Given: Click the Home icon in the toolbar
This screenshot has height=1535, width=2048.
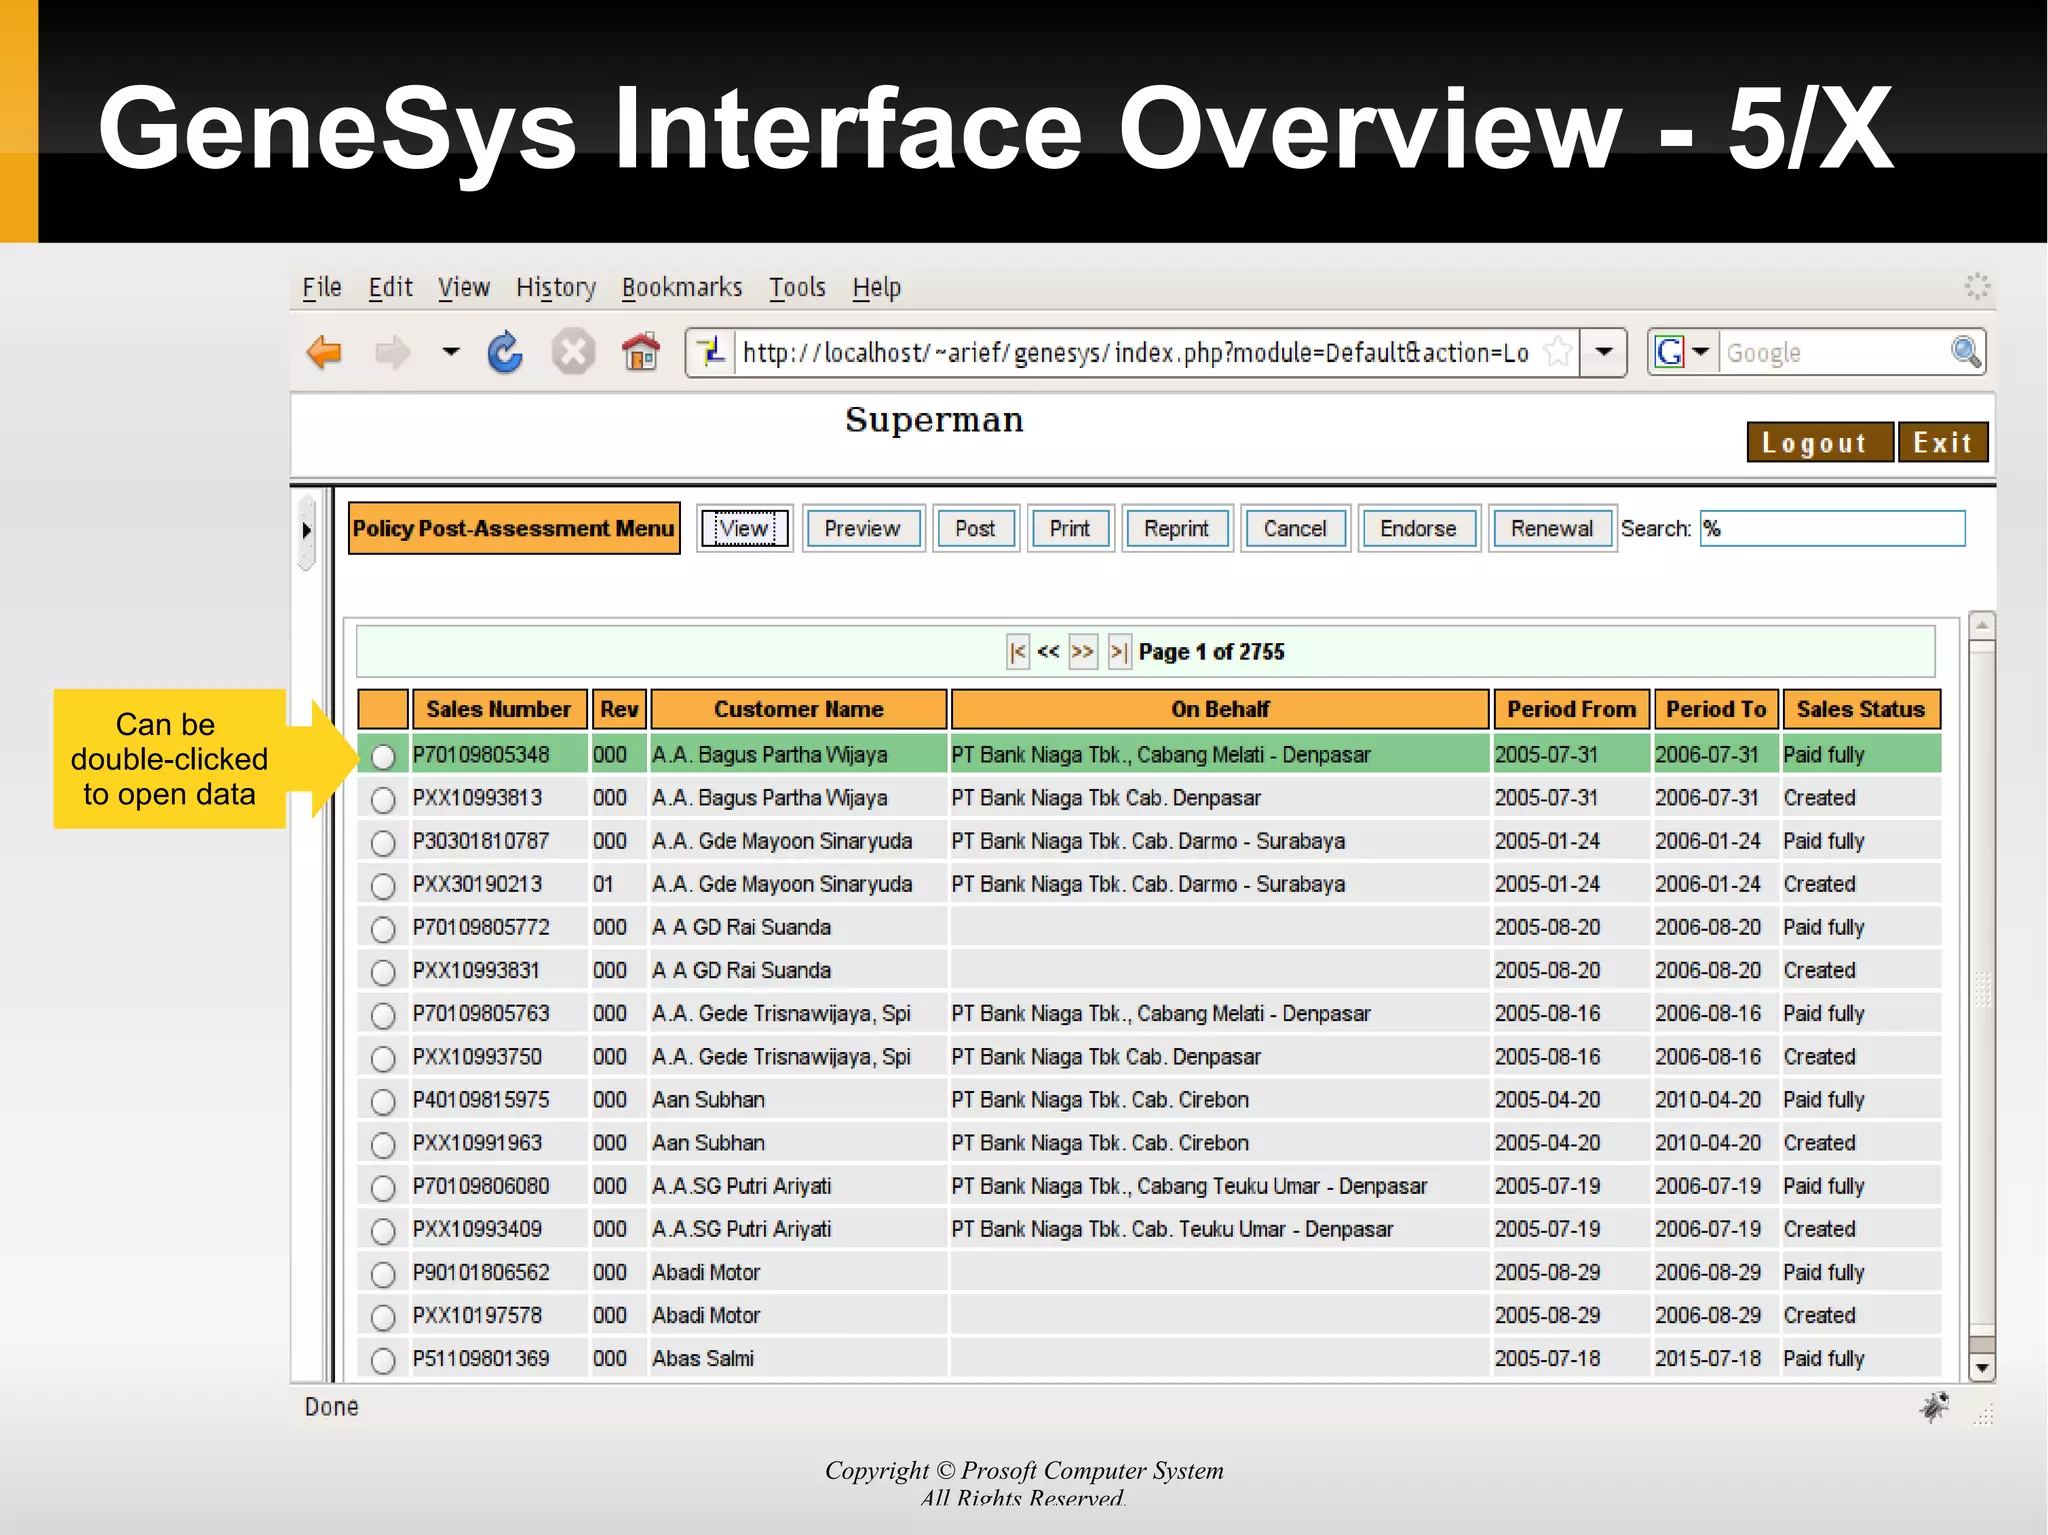Looking at the screenshot, I should coord(641,353).
